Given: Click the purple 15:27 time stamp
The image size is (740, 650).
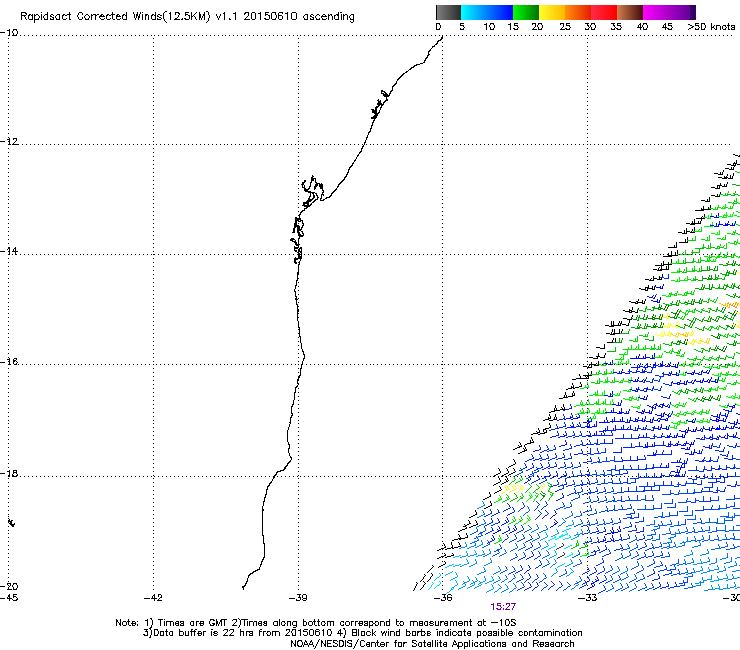Looking at the screenshot, I should click(x=503, y=607).
